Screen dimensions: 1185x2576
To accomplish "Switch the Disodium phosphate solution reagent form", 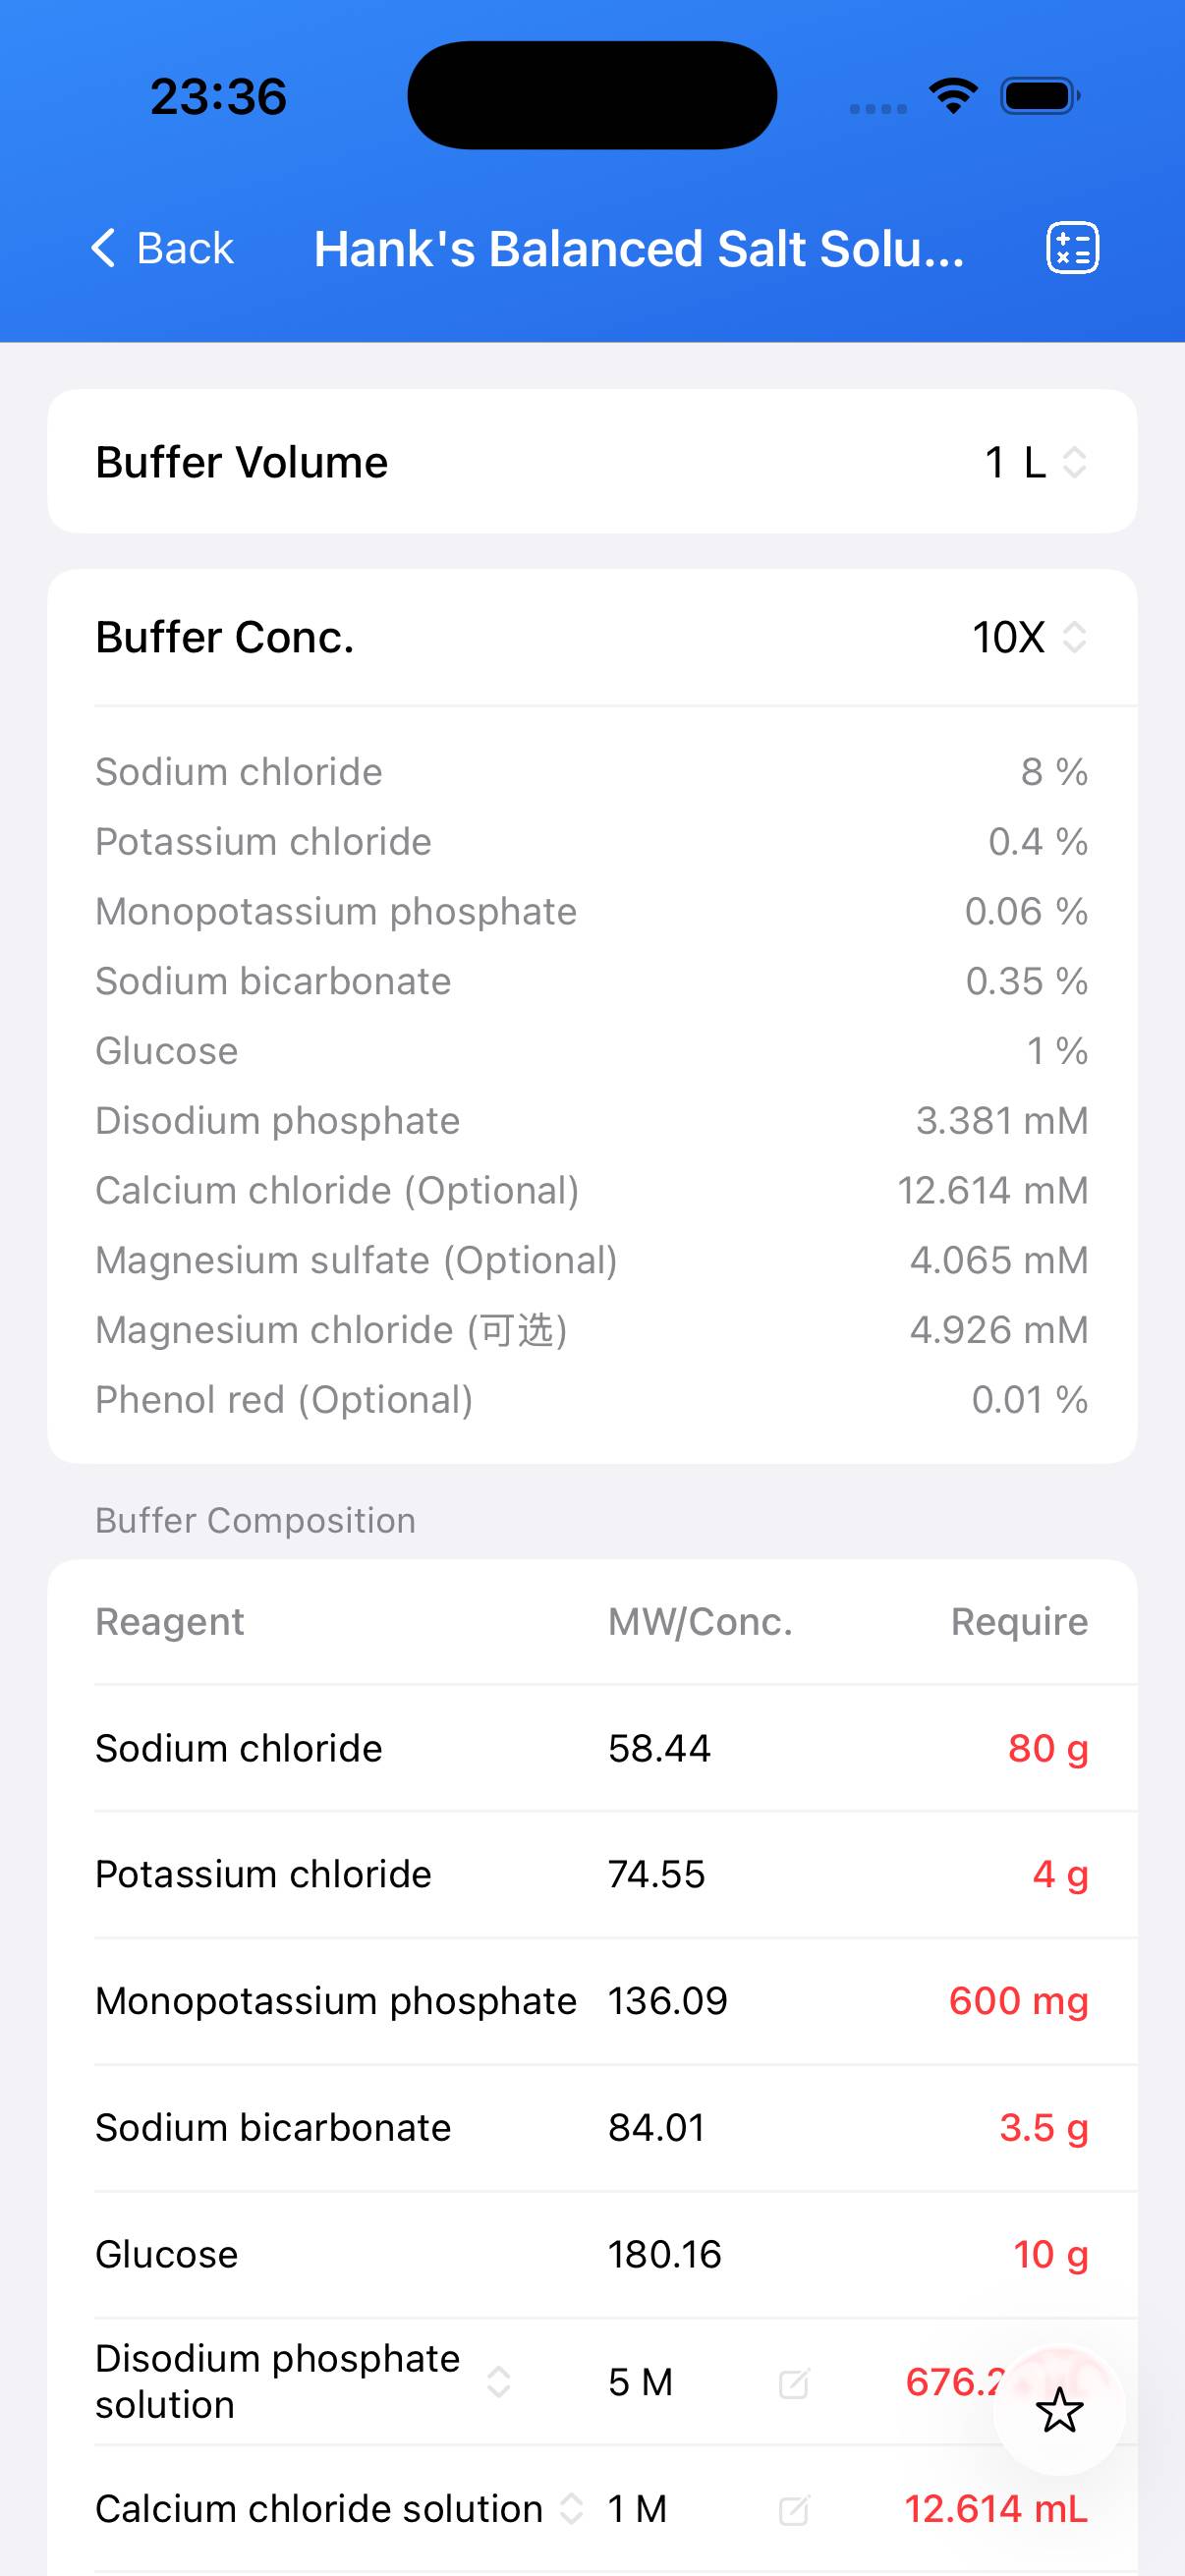I will (x=498, y=2382).
